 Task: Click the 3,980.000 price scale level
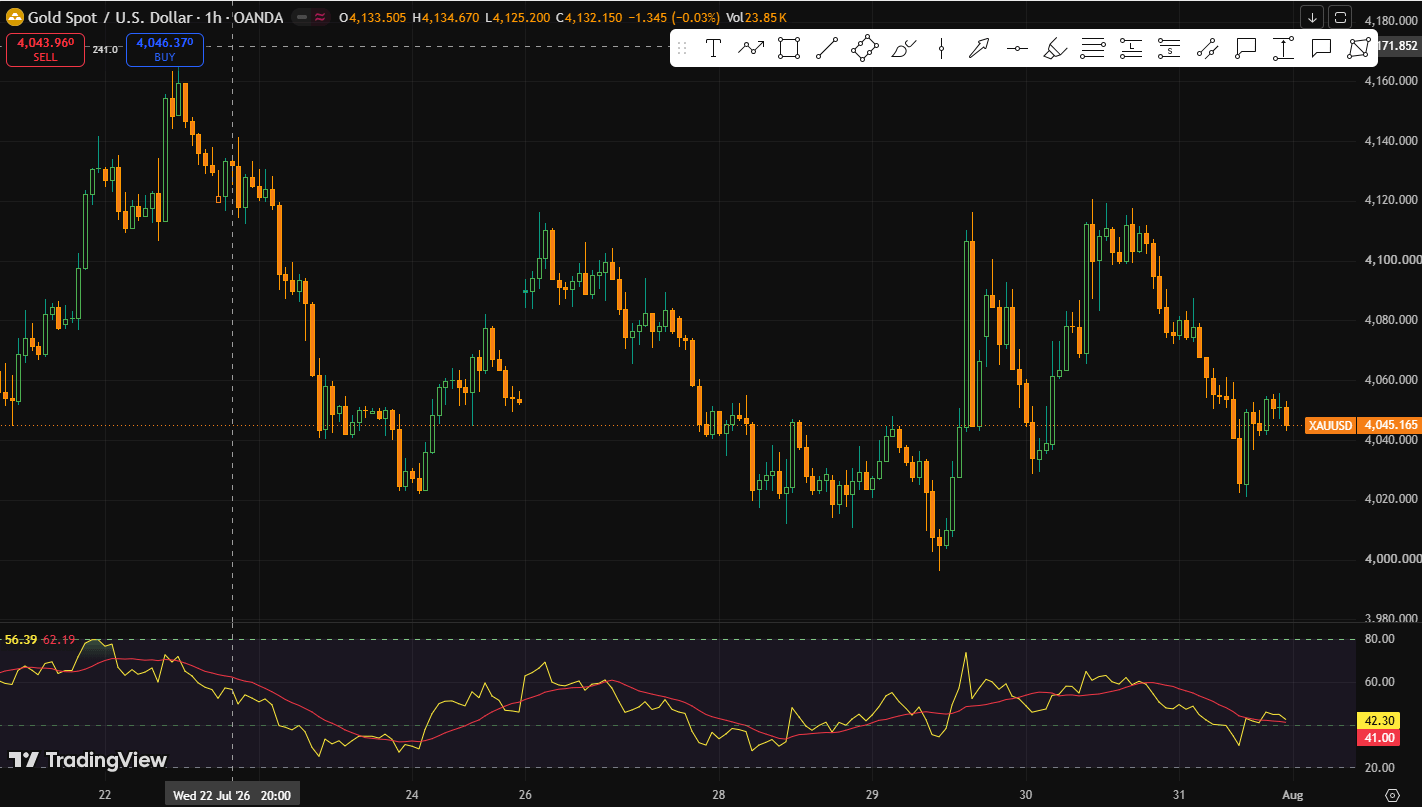(1391, 616)
